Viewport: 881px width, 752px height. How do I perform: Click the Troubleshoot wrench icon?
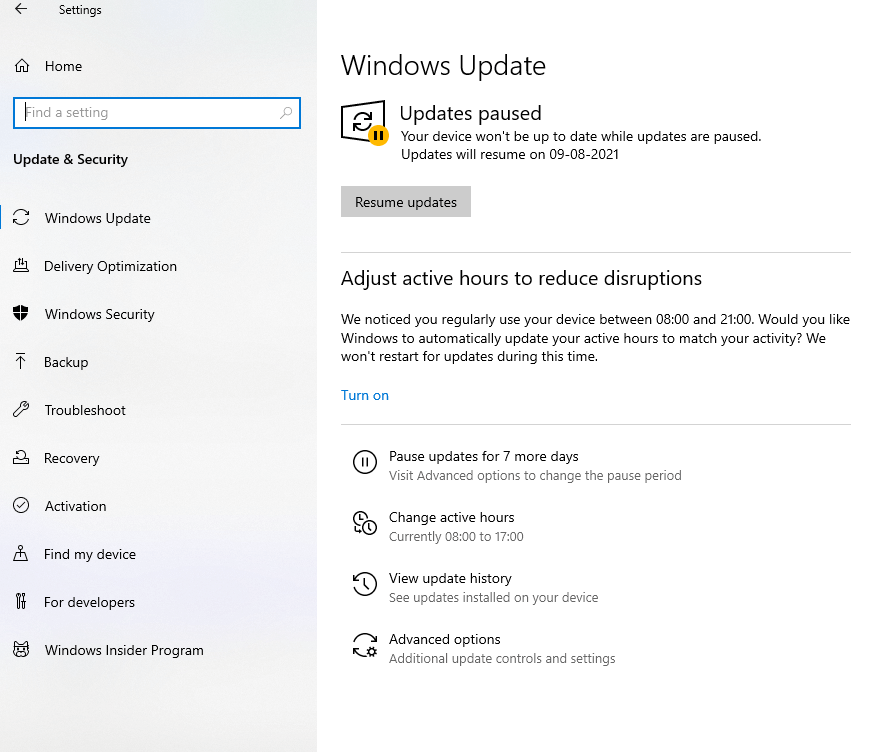[x=22, y=410]
